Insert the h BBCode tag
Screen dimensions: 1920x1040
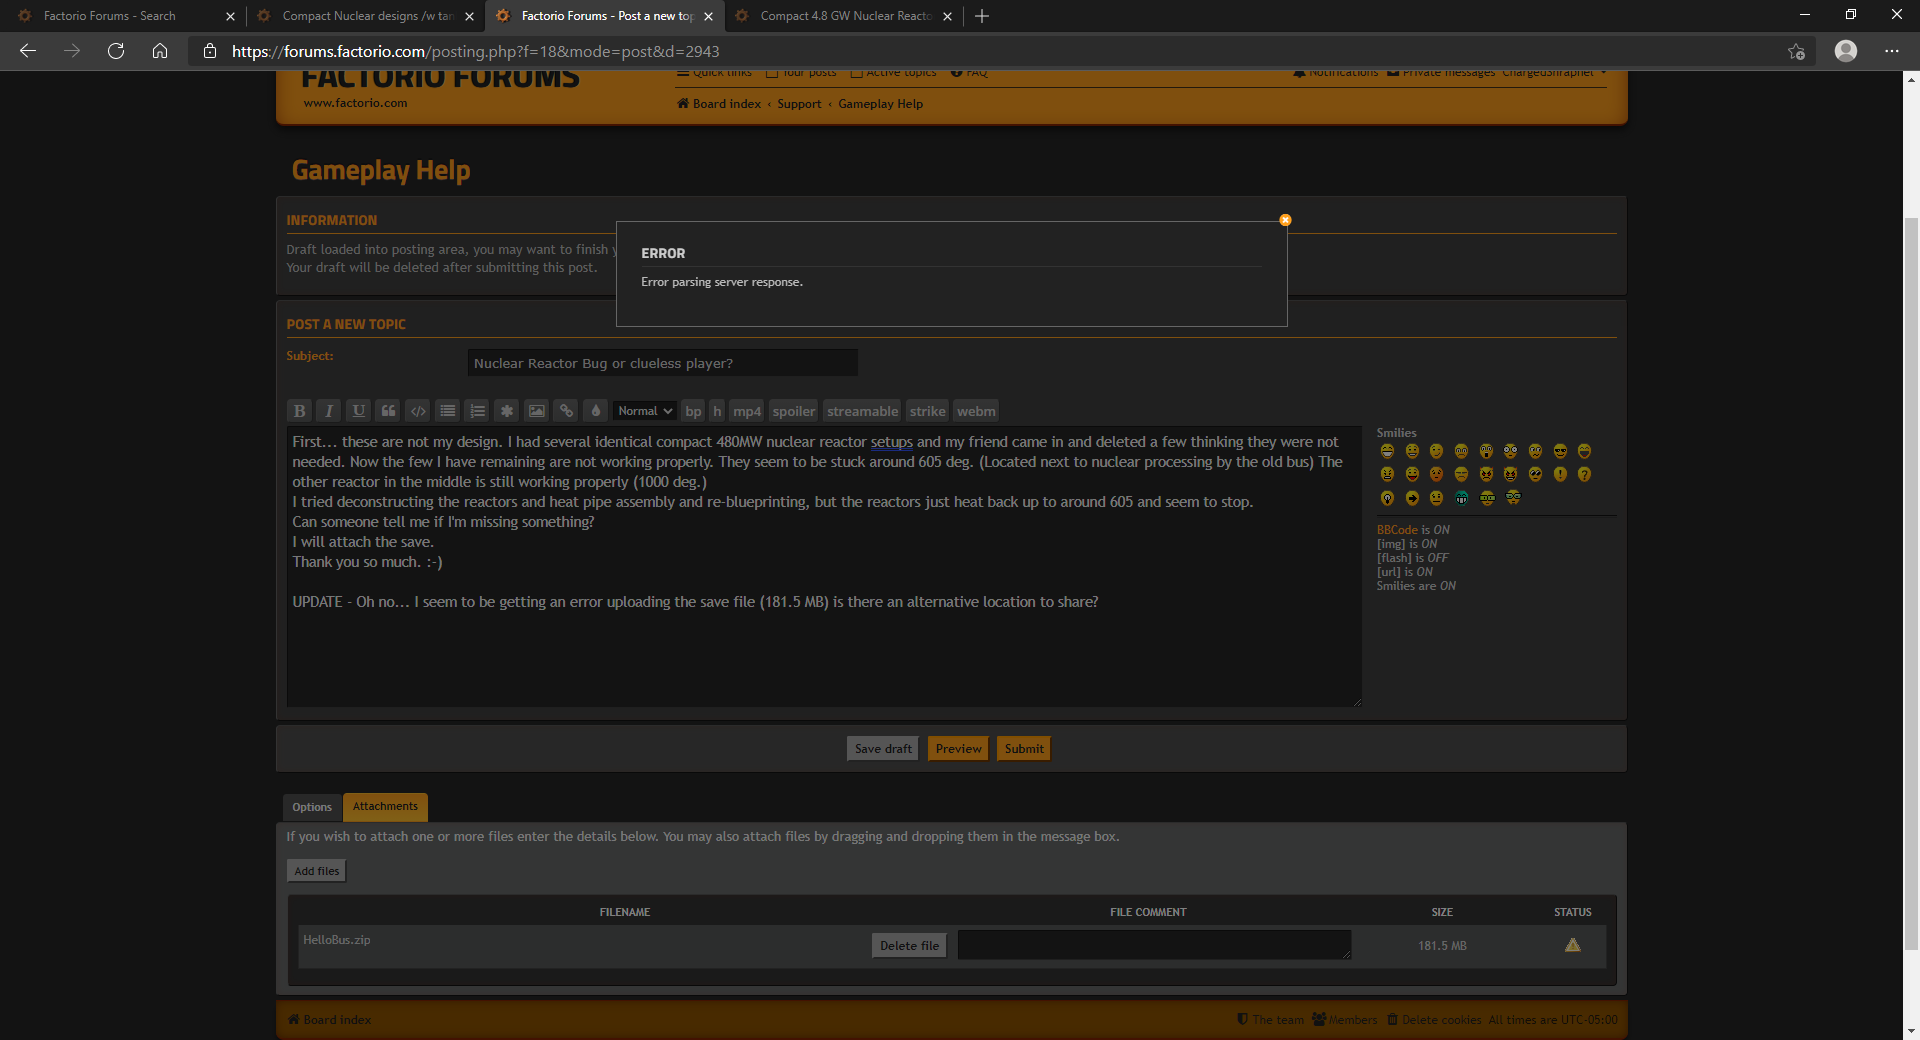(x=717, y=411)
